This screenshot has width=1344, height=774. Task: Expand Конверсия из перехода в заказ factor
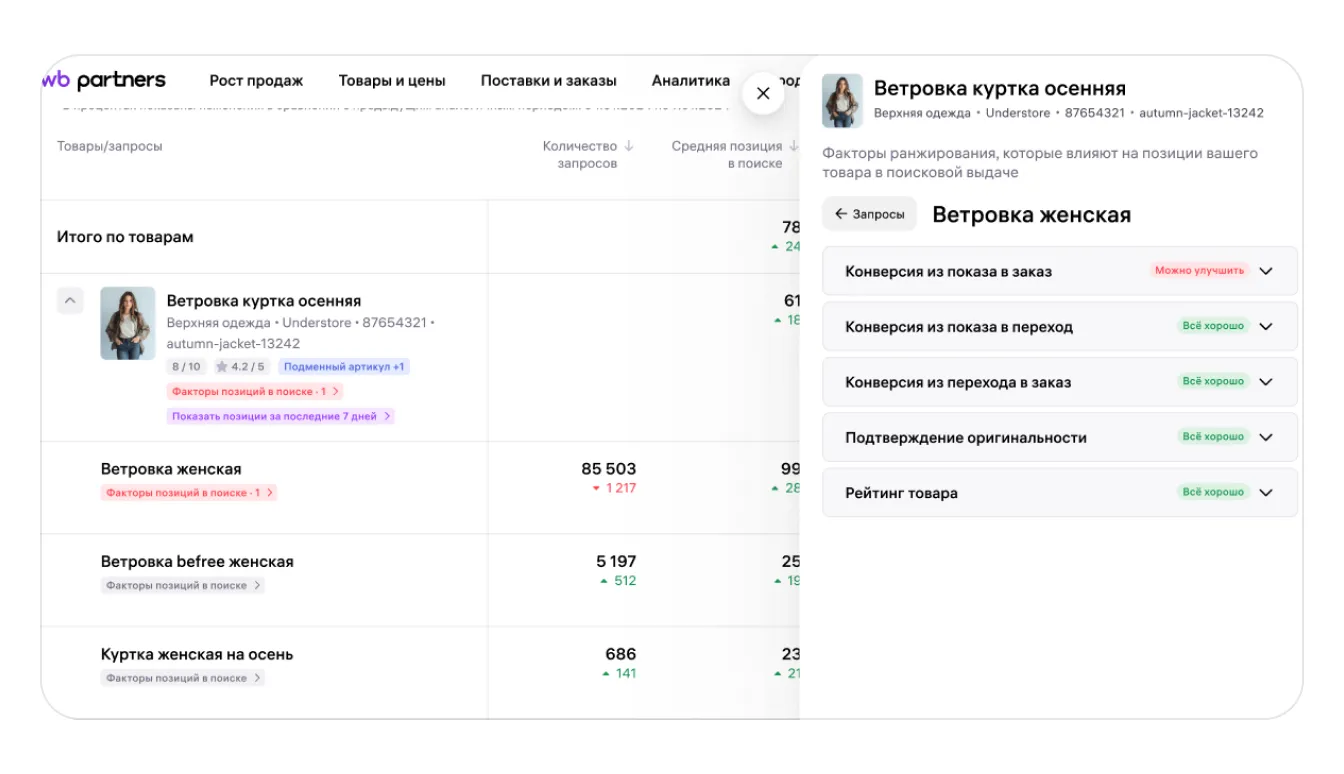pos(1266,382)
